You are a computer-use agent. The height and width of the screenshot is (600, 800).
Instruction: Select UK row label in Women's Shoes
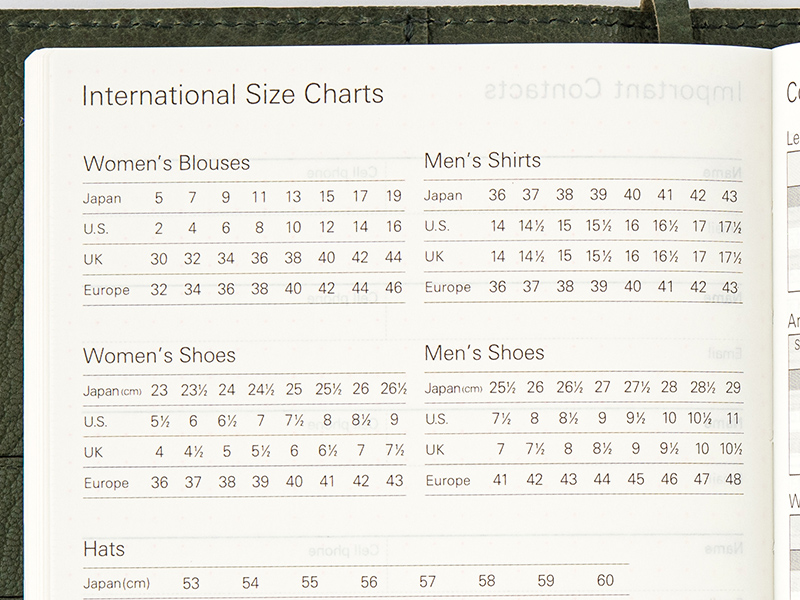(x=94, y=452)
